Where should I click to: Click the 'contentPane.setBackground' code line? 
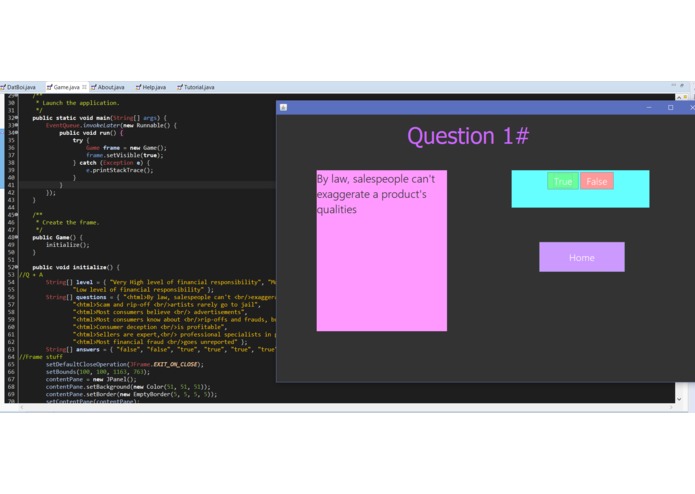pyautogui.click(x=128, y=387)
